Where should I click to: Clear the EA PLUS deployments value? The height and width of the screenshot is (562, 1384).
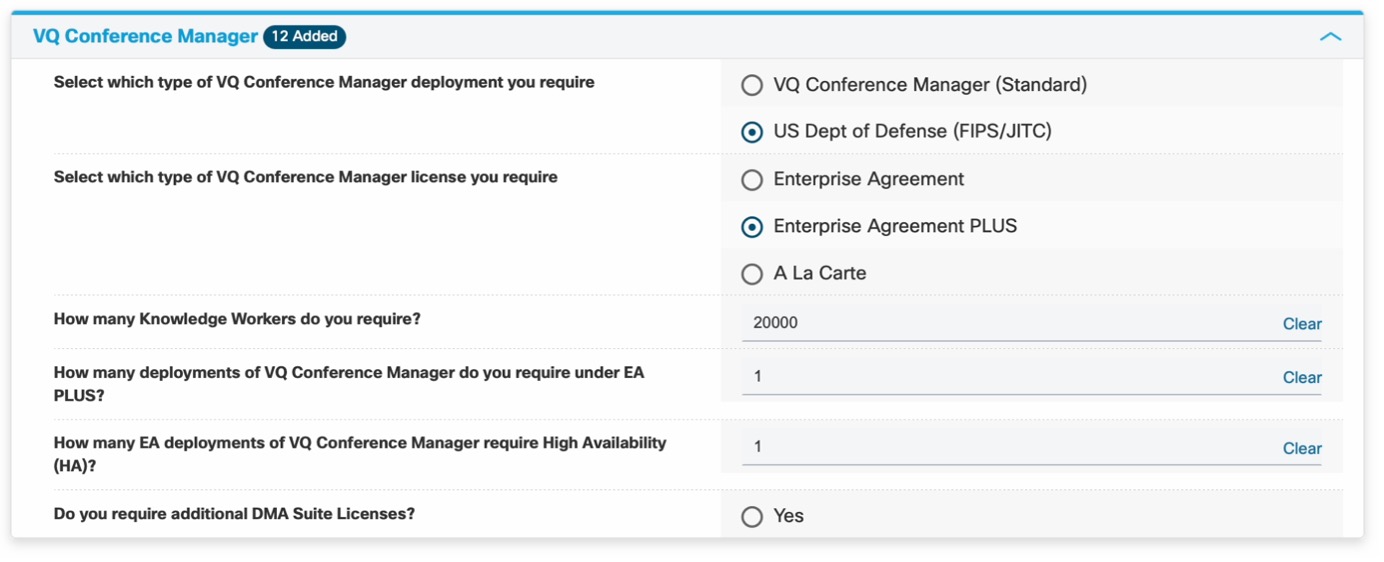1302,378
